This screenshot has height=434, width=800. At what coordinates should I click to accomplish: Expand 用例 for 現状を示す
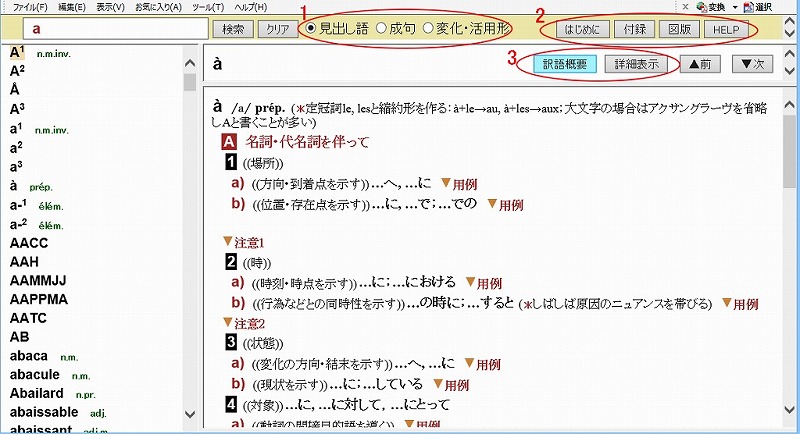pyautogui.click(x=451, y=385)
